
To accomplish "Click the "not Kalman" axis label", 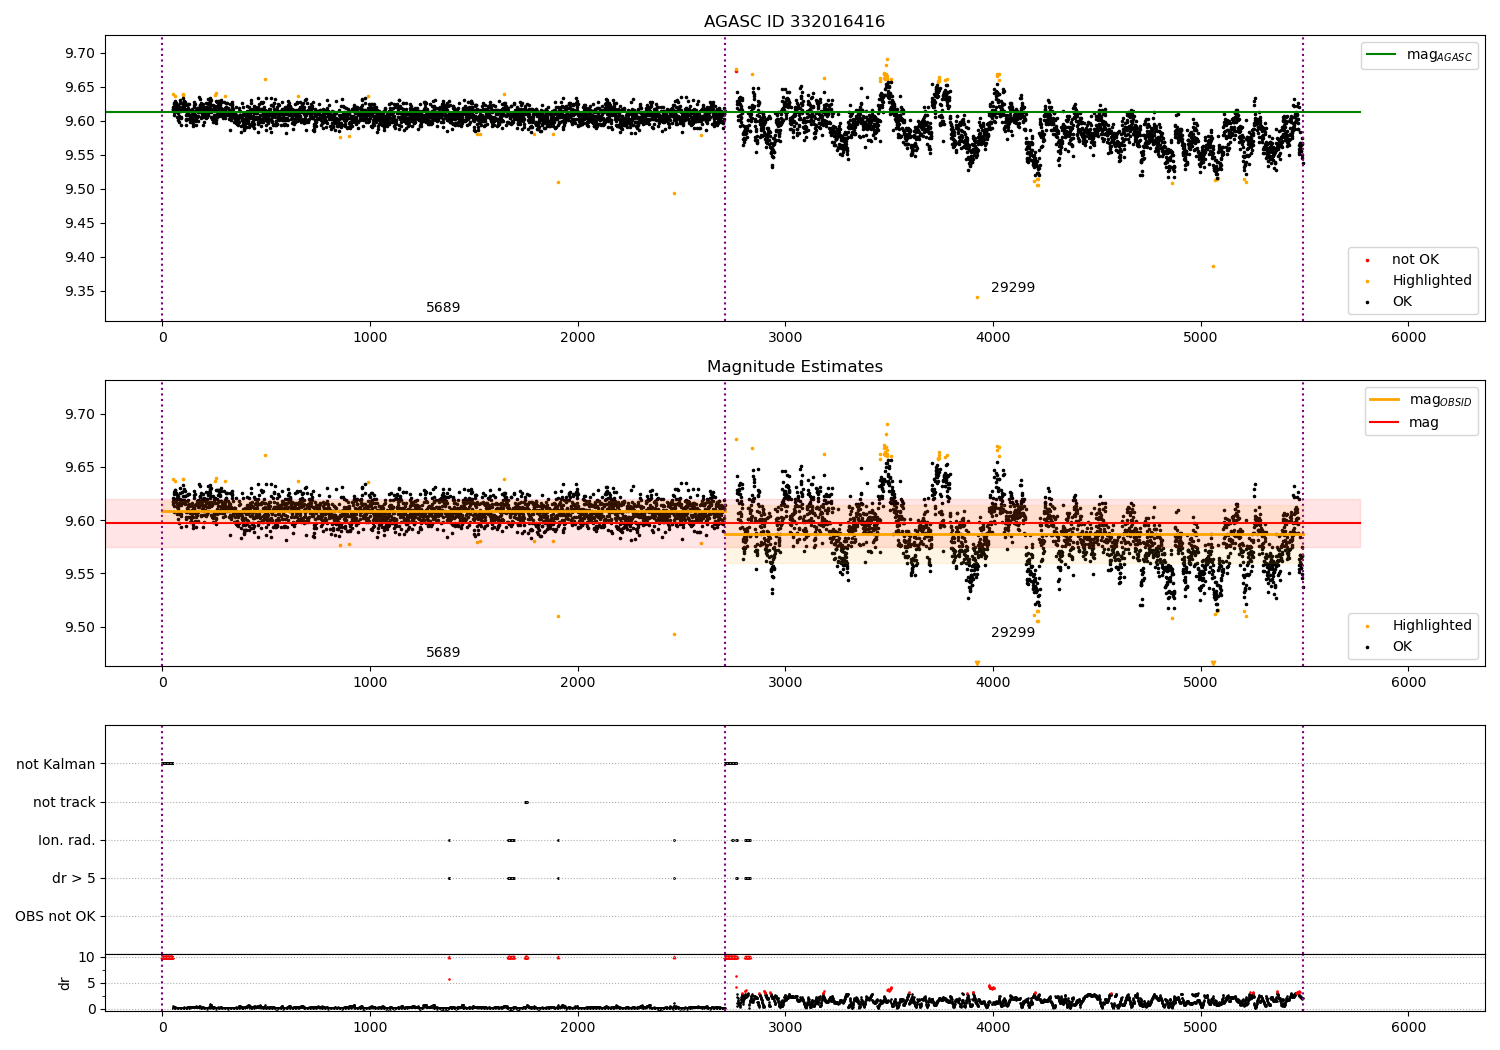I will coord(56,764).
